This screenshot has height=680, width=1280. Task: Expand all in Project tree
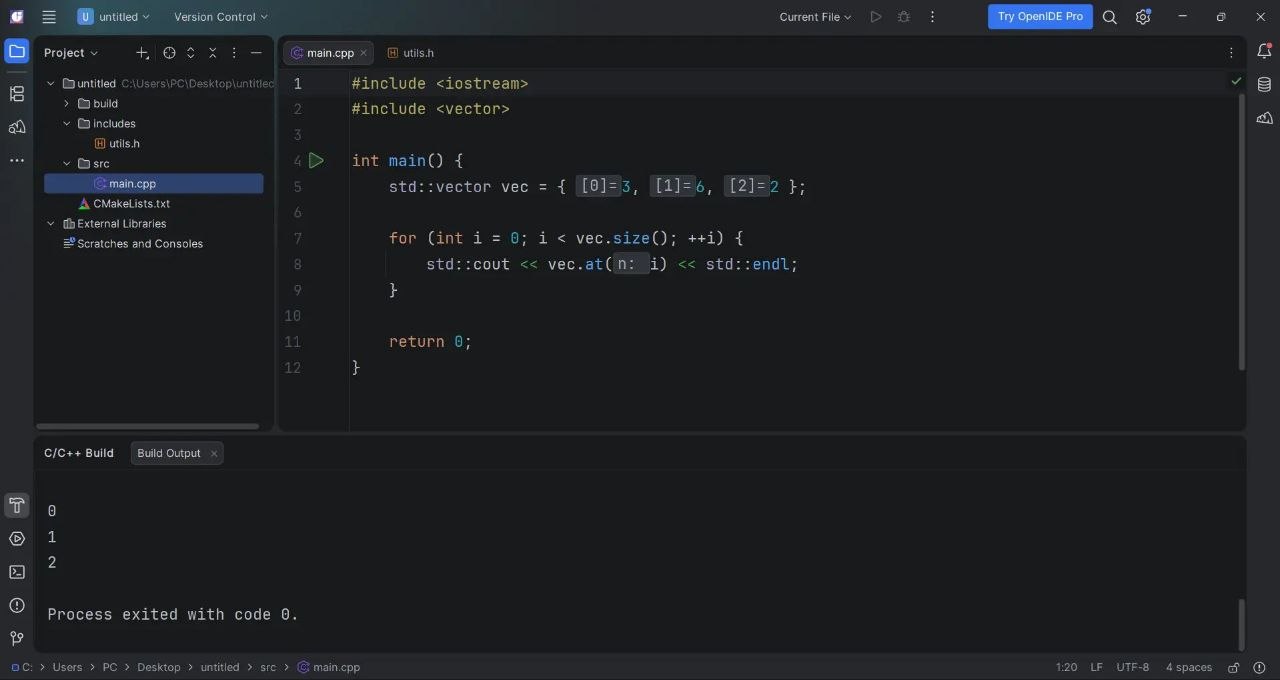pos(191,53)
